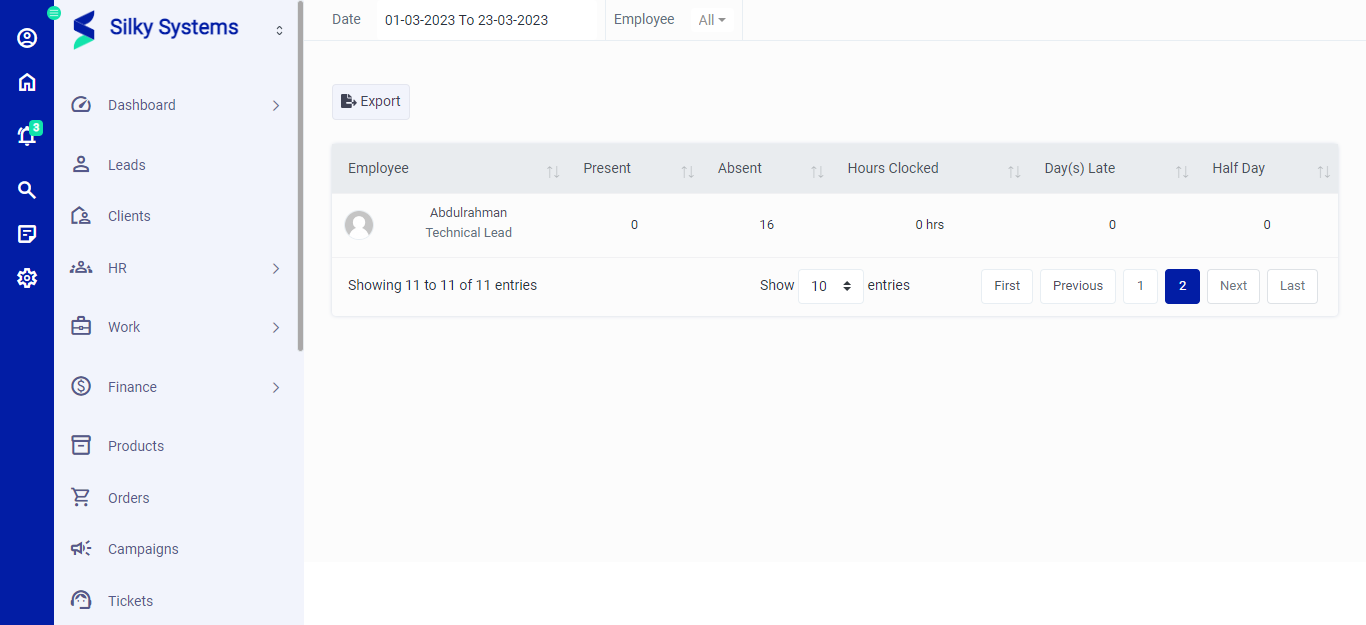
Task: Open the sticky notes icon
Action: tap(27, 234)
